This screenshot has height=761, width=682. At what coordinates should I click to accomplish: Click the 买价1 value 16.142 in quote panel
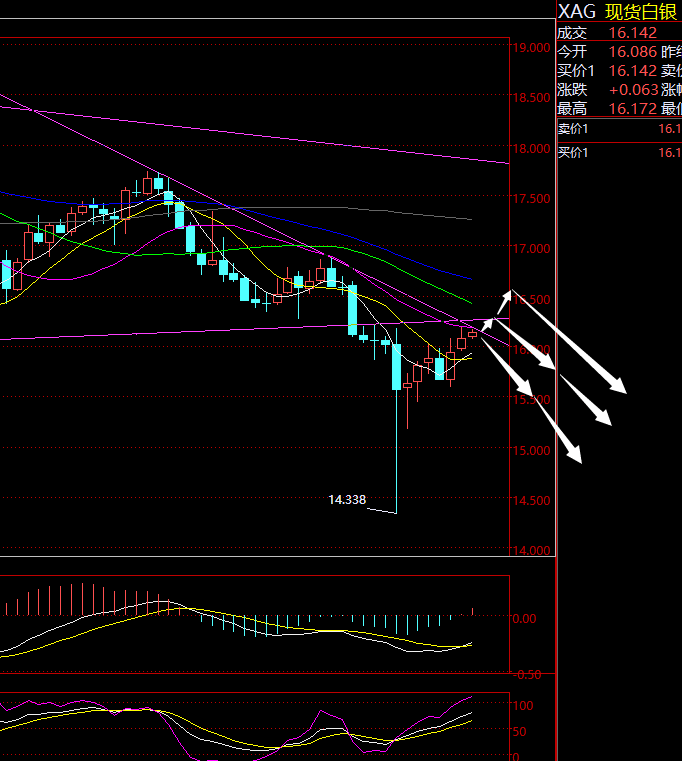click(632, 70)
